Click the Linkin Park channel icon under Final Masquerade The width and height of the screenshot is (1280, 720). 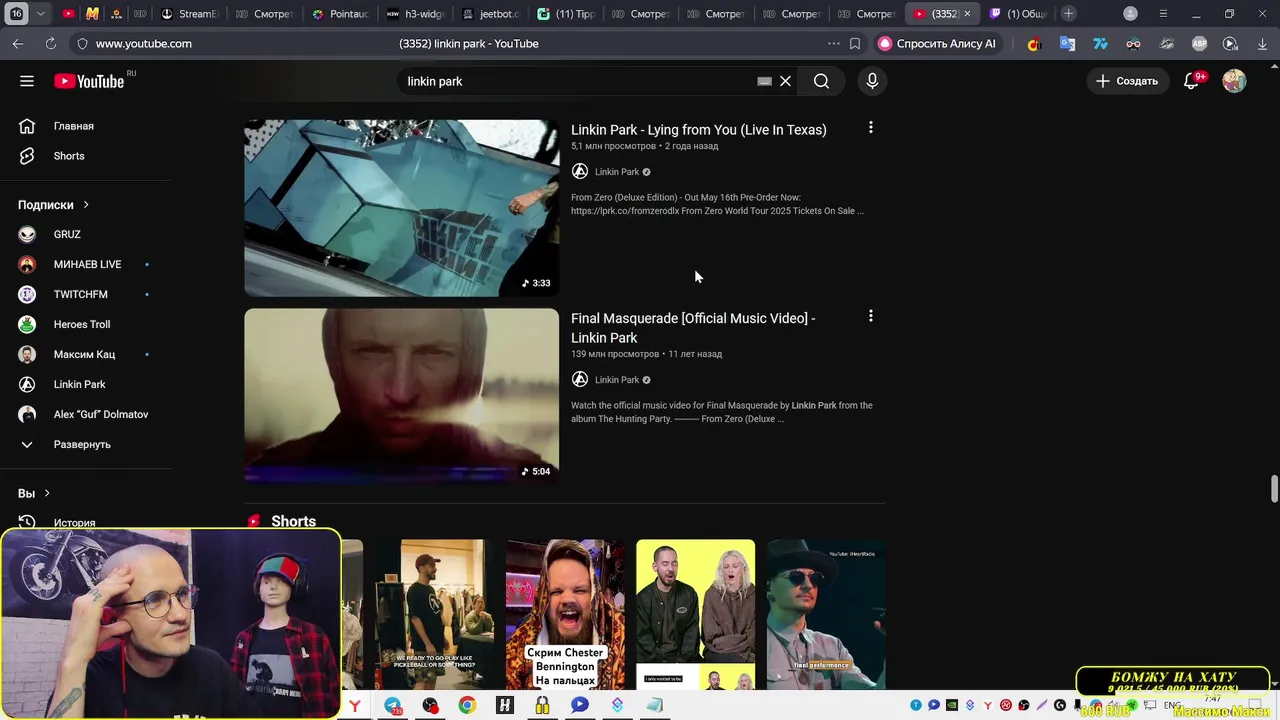[580, 380]
